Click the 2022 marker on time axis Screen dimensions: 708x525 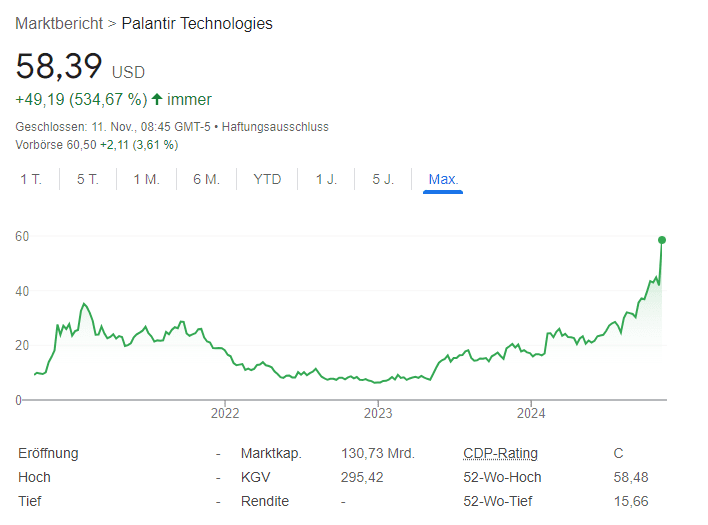point(225,413)
